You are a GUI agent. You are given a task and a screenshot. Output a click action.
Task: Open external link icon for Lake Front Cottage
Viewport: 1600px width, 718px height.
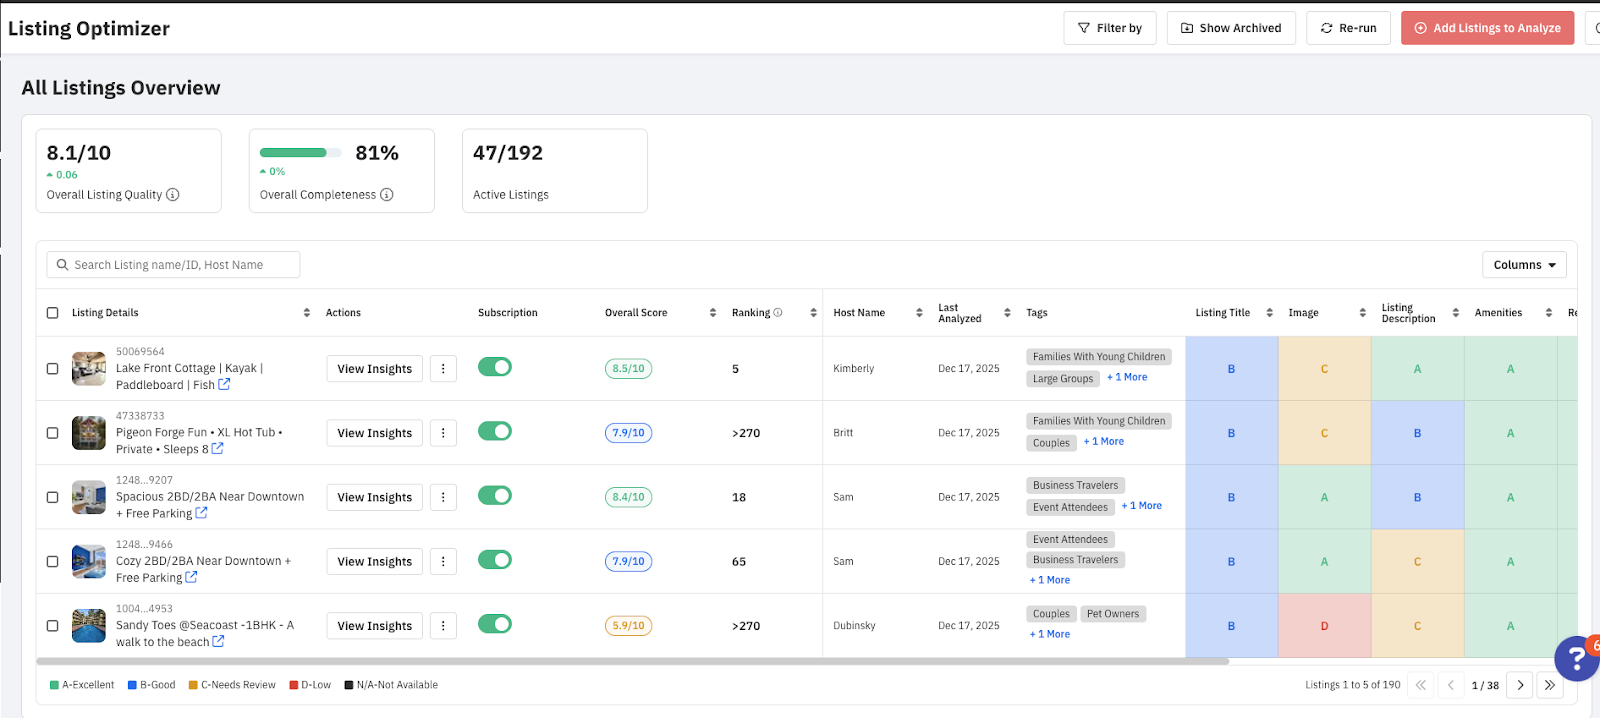[224, 384]
